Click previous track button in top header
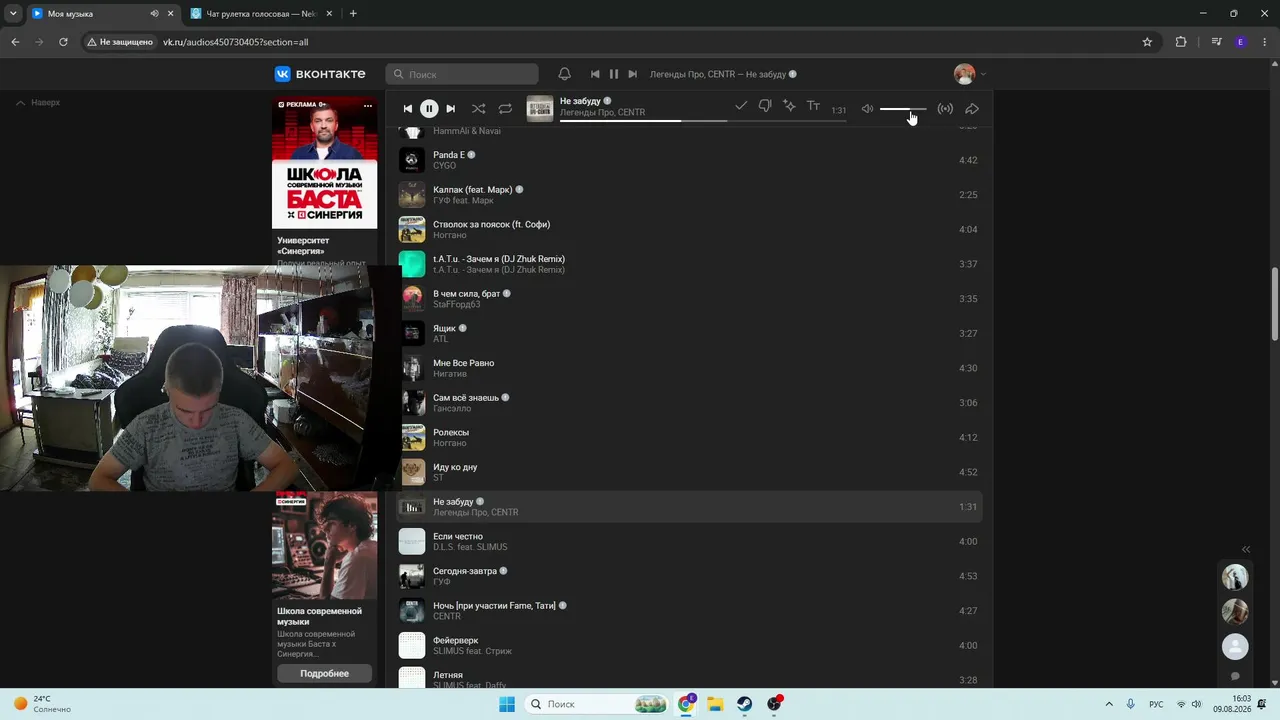 click(595, 74)
